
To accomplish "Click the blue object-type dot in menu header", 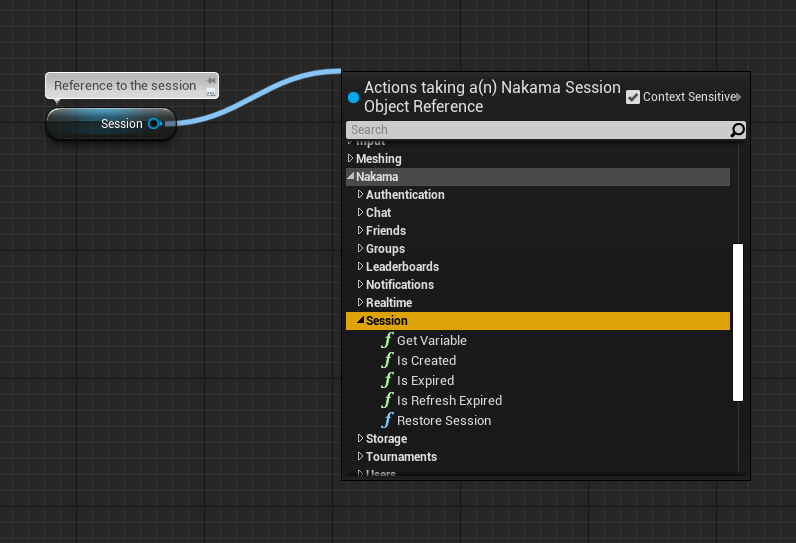I will (353, 97).
